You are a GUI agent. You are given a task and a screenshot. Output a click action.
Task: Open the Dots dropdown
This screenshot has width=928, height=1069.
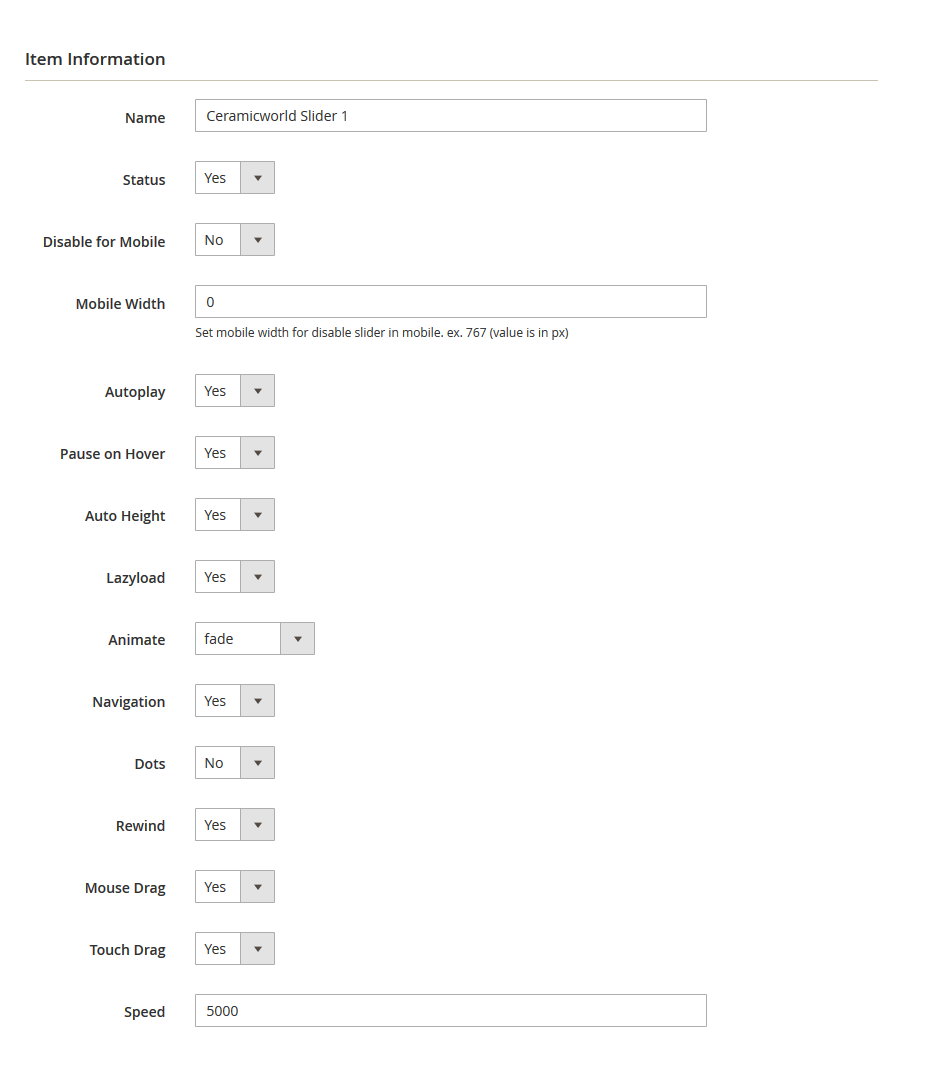coord(235,763)
